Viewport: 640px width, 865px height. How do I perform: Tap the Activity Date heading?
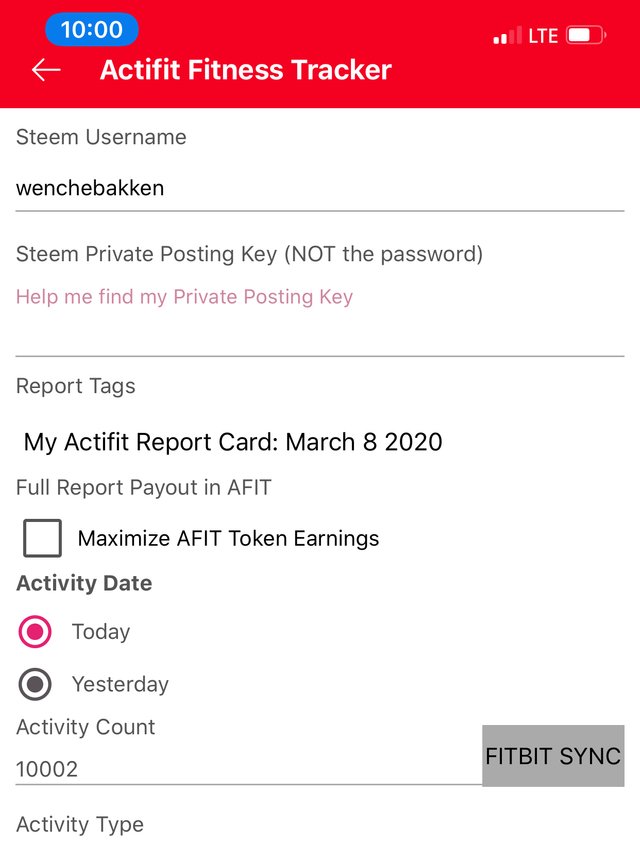click(x=84, y=583)
